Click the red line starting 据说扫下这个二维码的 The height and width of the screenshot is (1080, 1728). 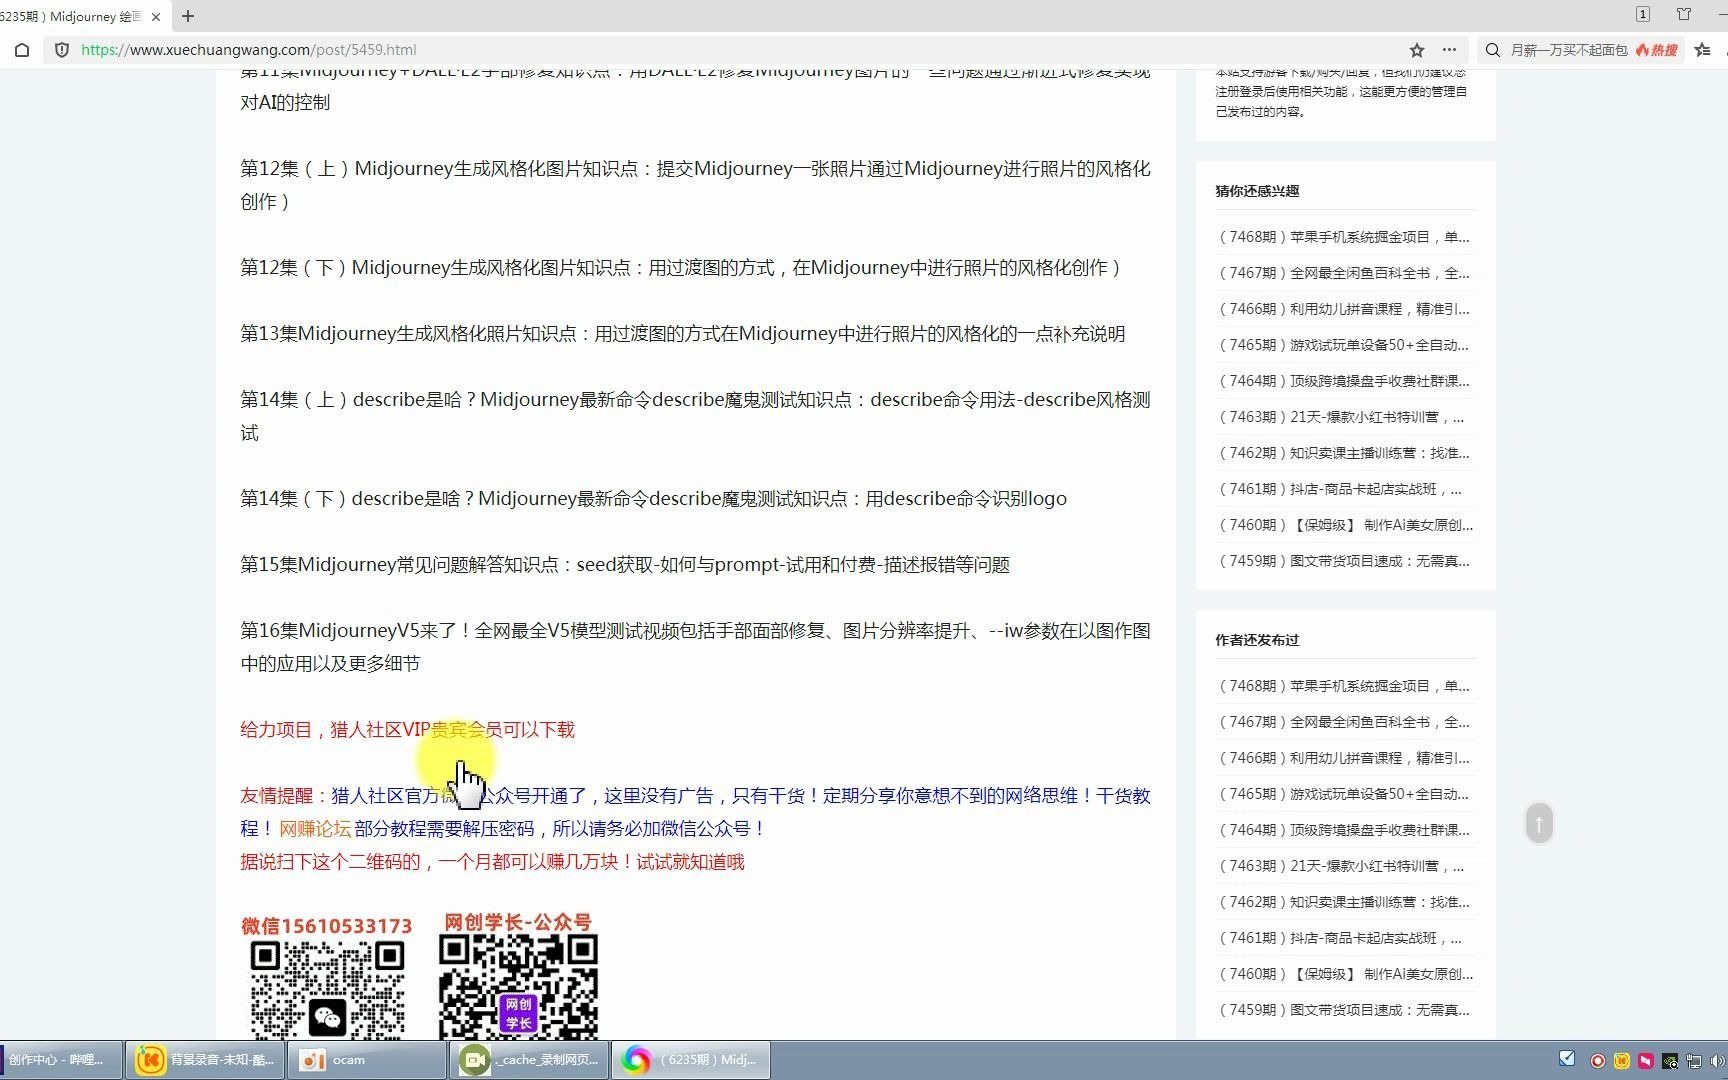[x=492, y=862]
